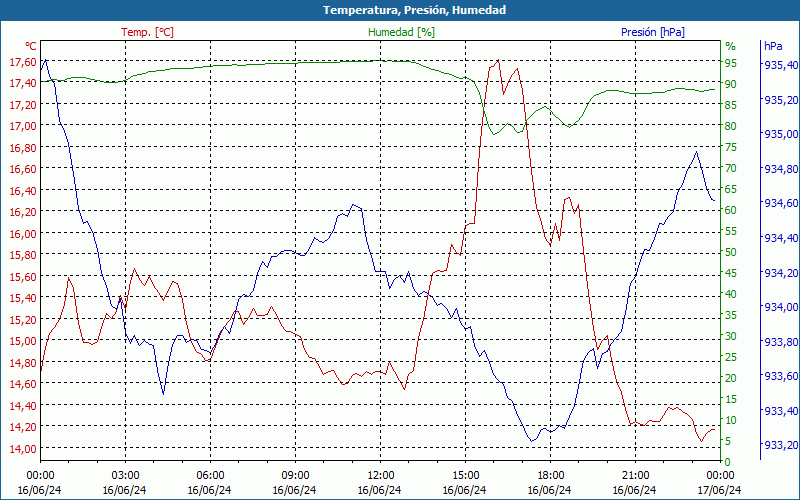This screenshot has height=500, width=800.
Task: Click temperature axis value 14,40
Action: [23, 405]
